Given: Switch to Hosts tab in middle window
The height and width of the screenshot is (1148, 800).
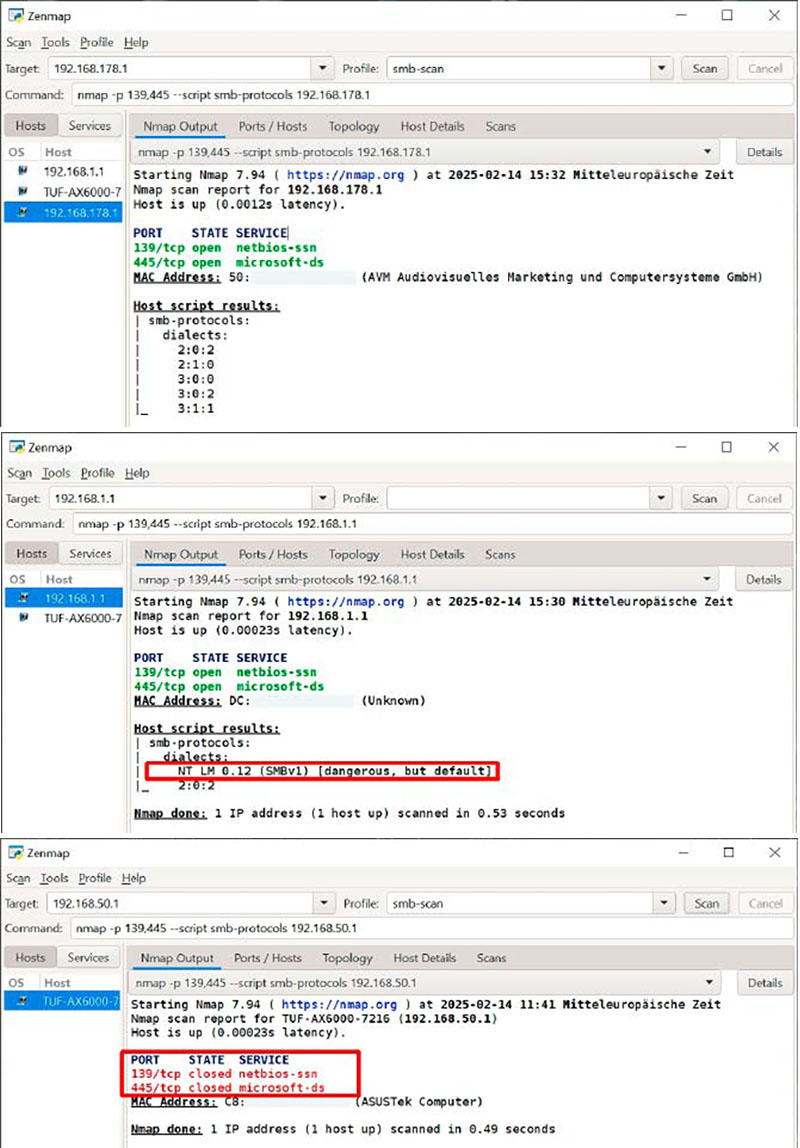Looking at the screenshot, I should (31, 554).
